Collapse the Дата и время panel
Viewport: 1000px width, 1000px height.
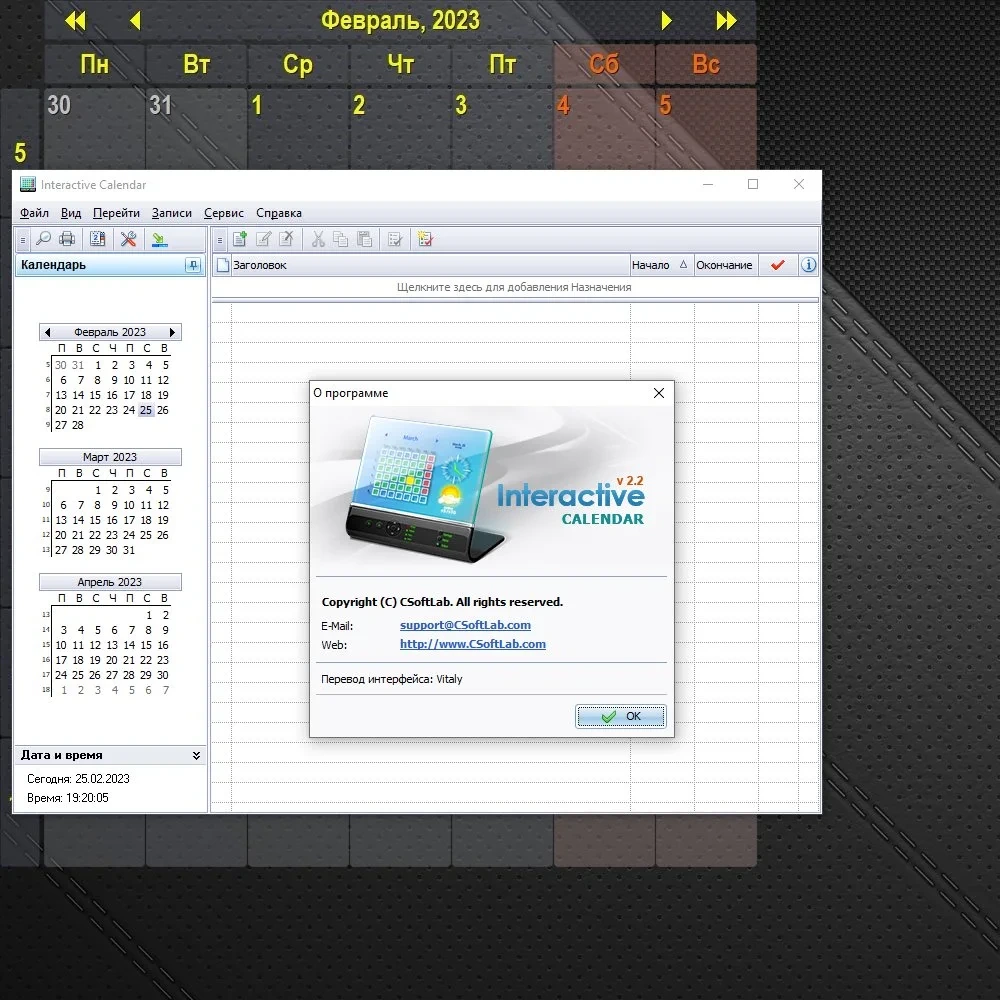[x=196, y=755]
